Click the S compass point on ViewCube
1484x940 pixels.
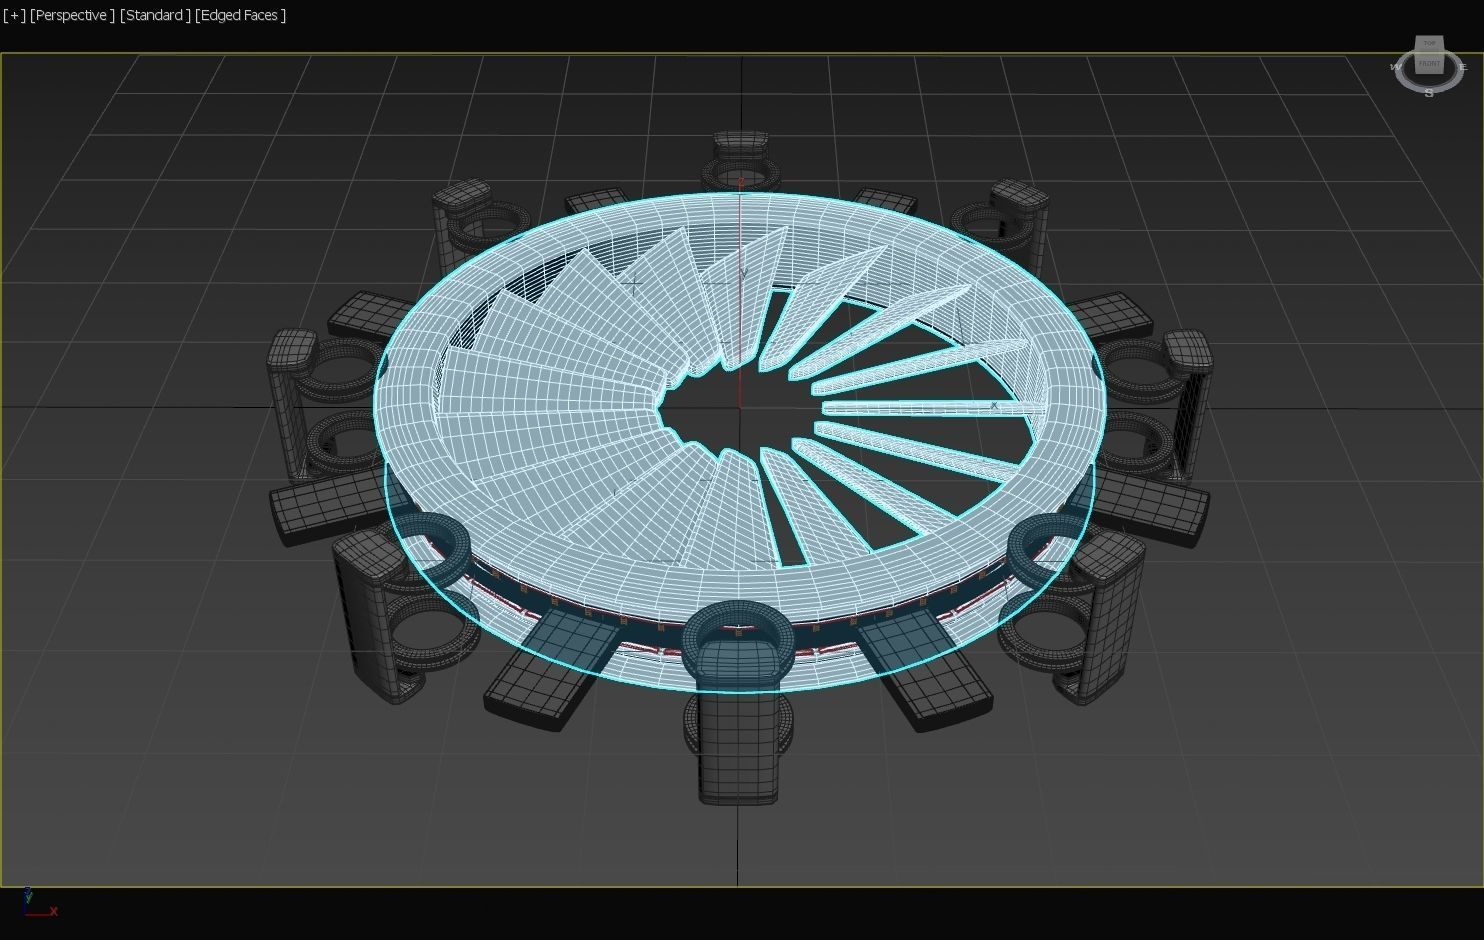point(1429,93)
